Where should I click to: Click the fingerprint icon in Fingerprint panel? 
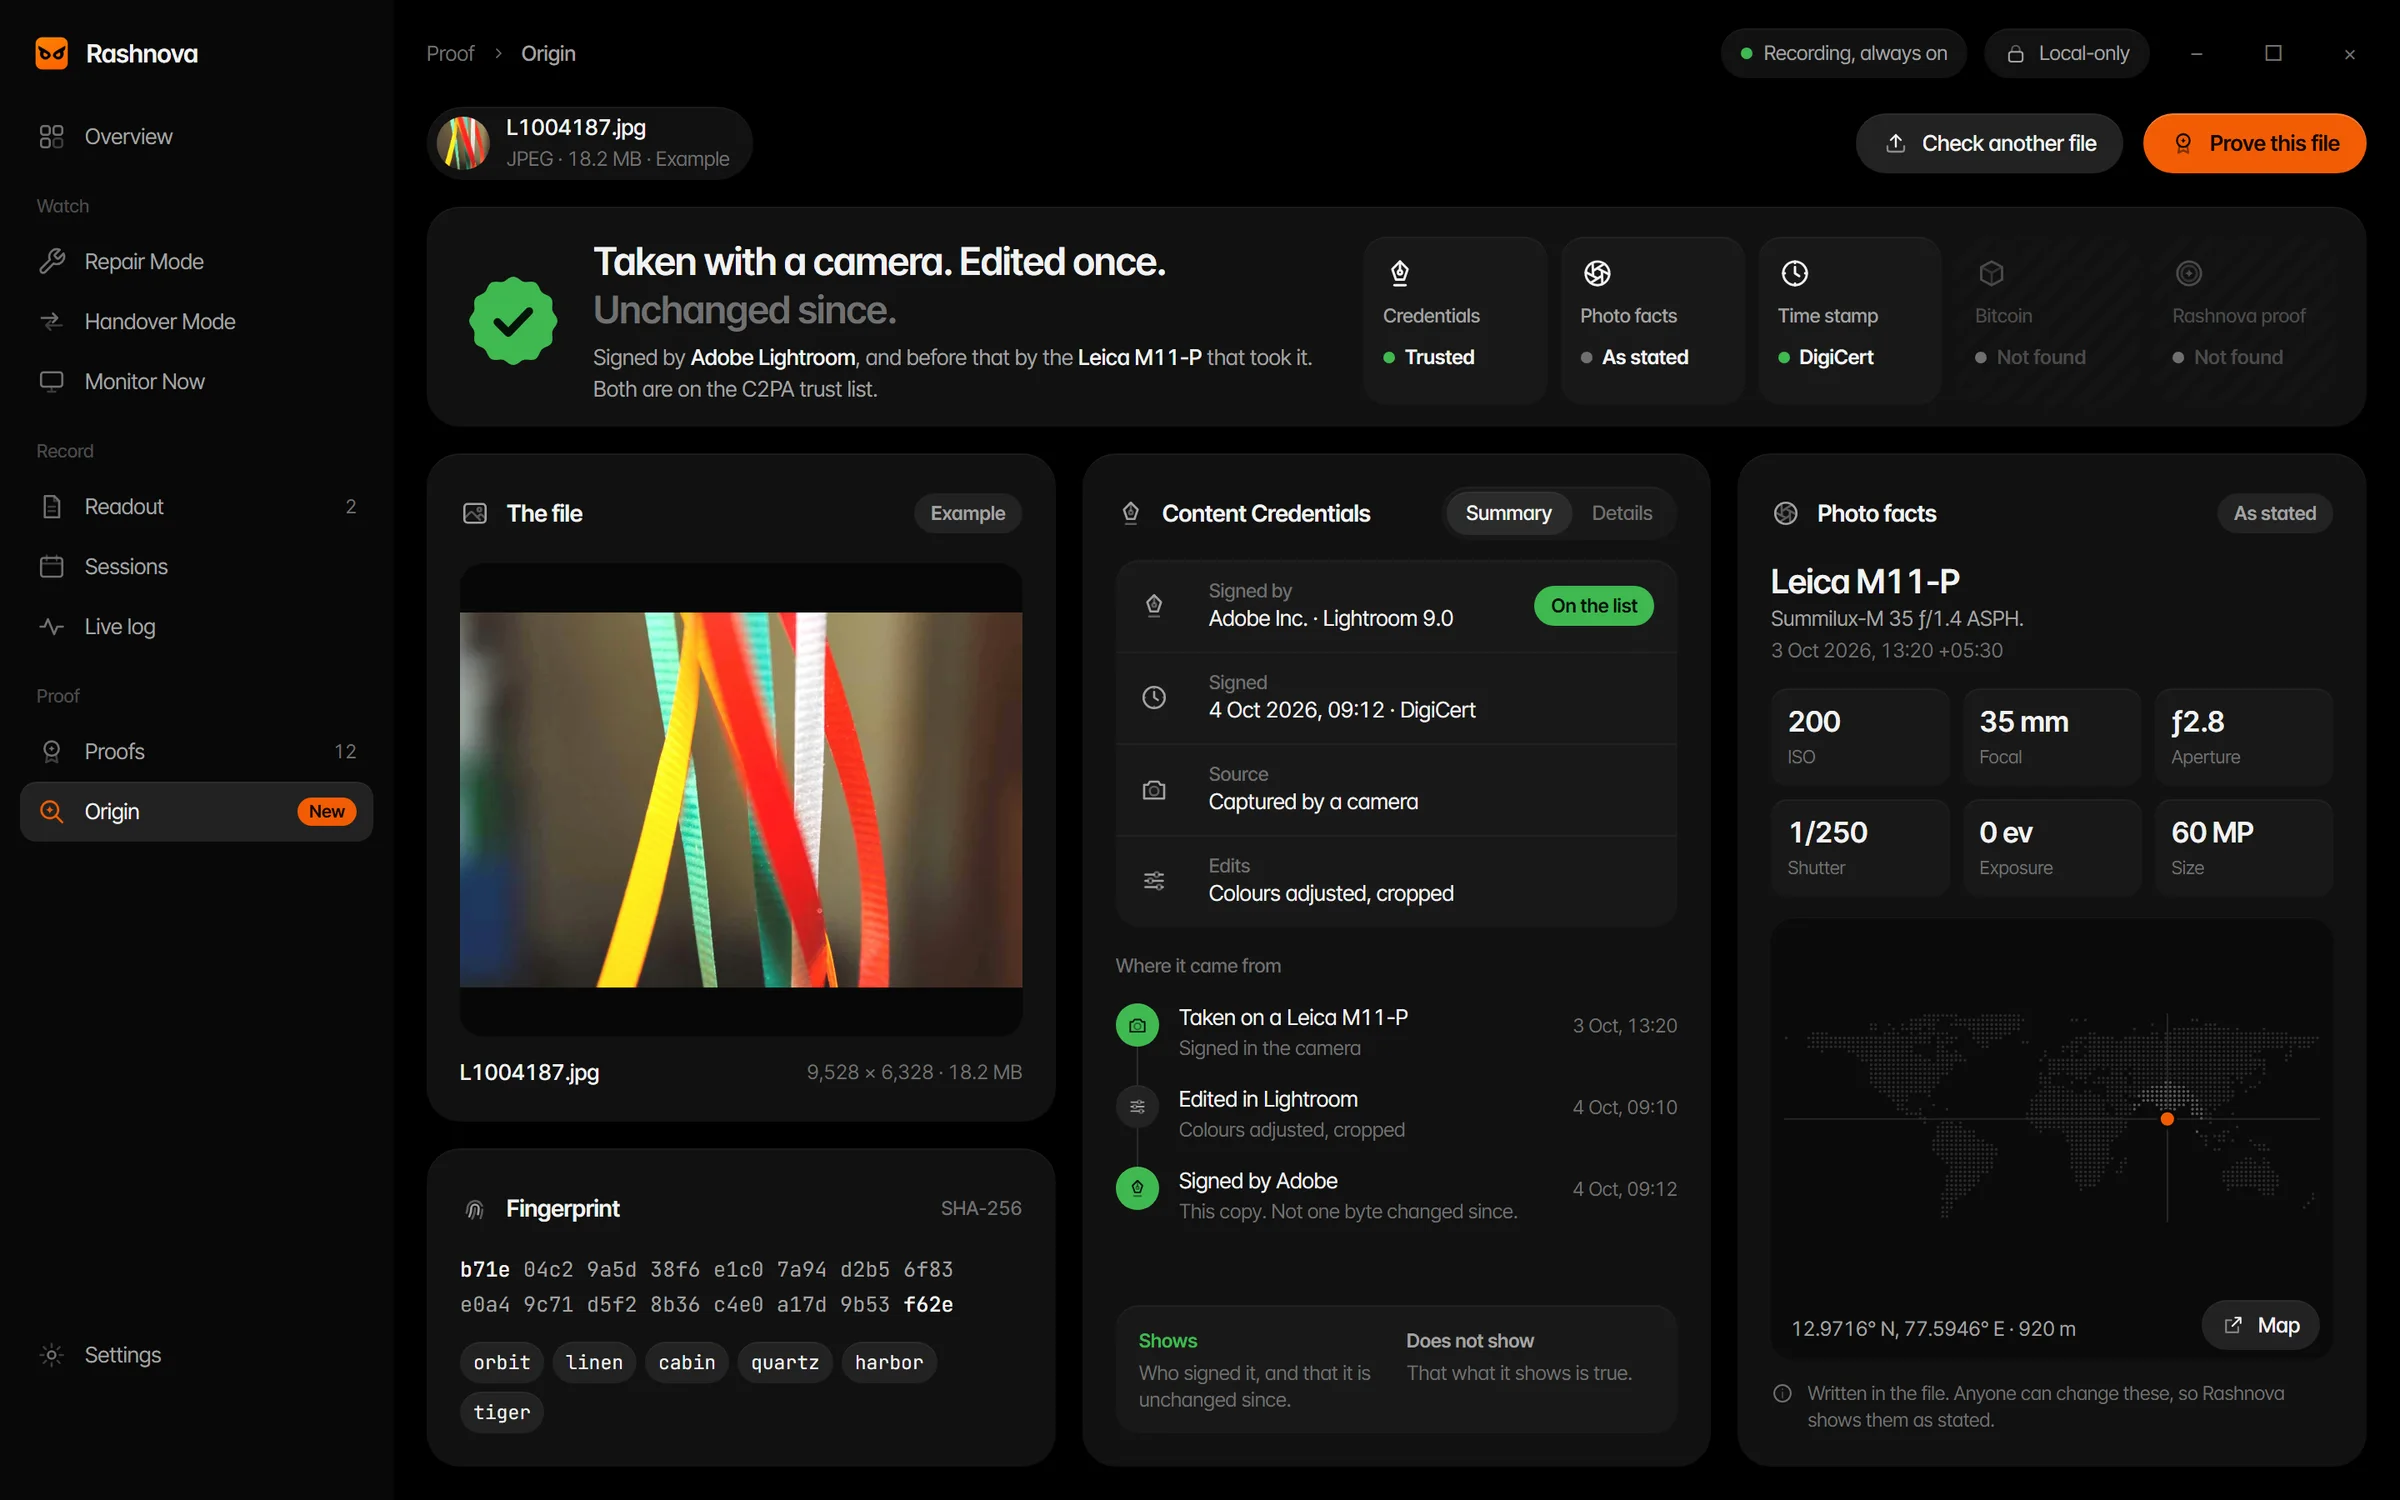coord(475,1210)
